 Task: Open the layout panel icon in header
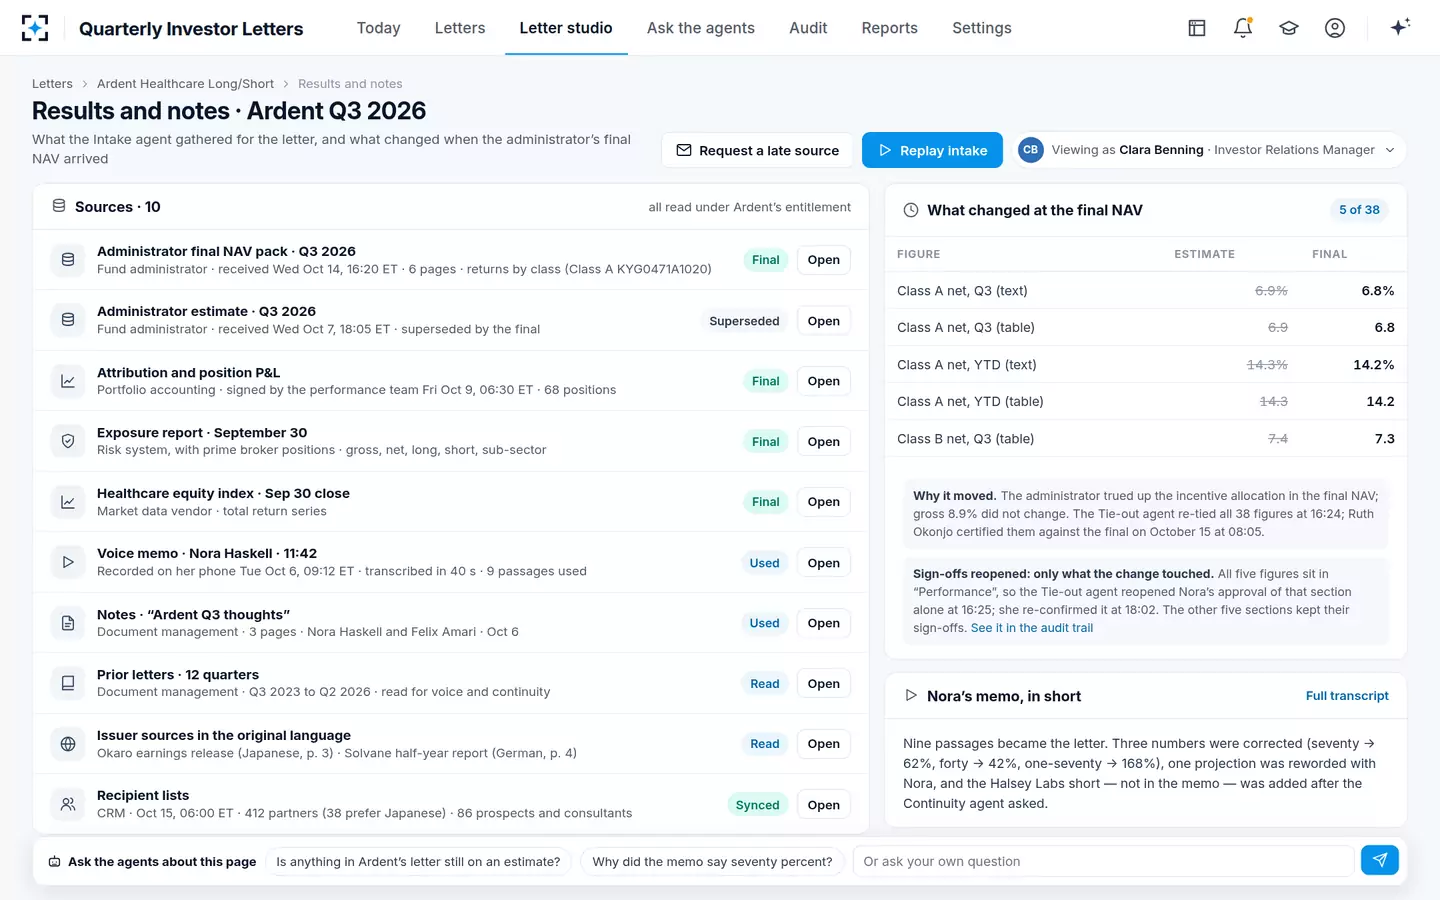1197,28
